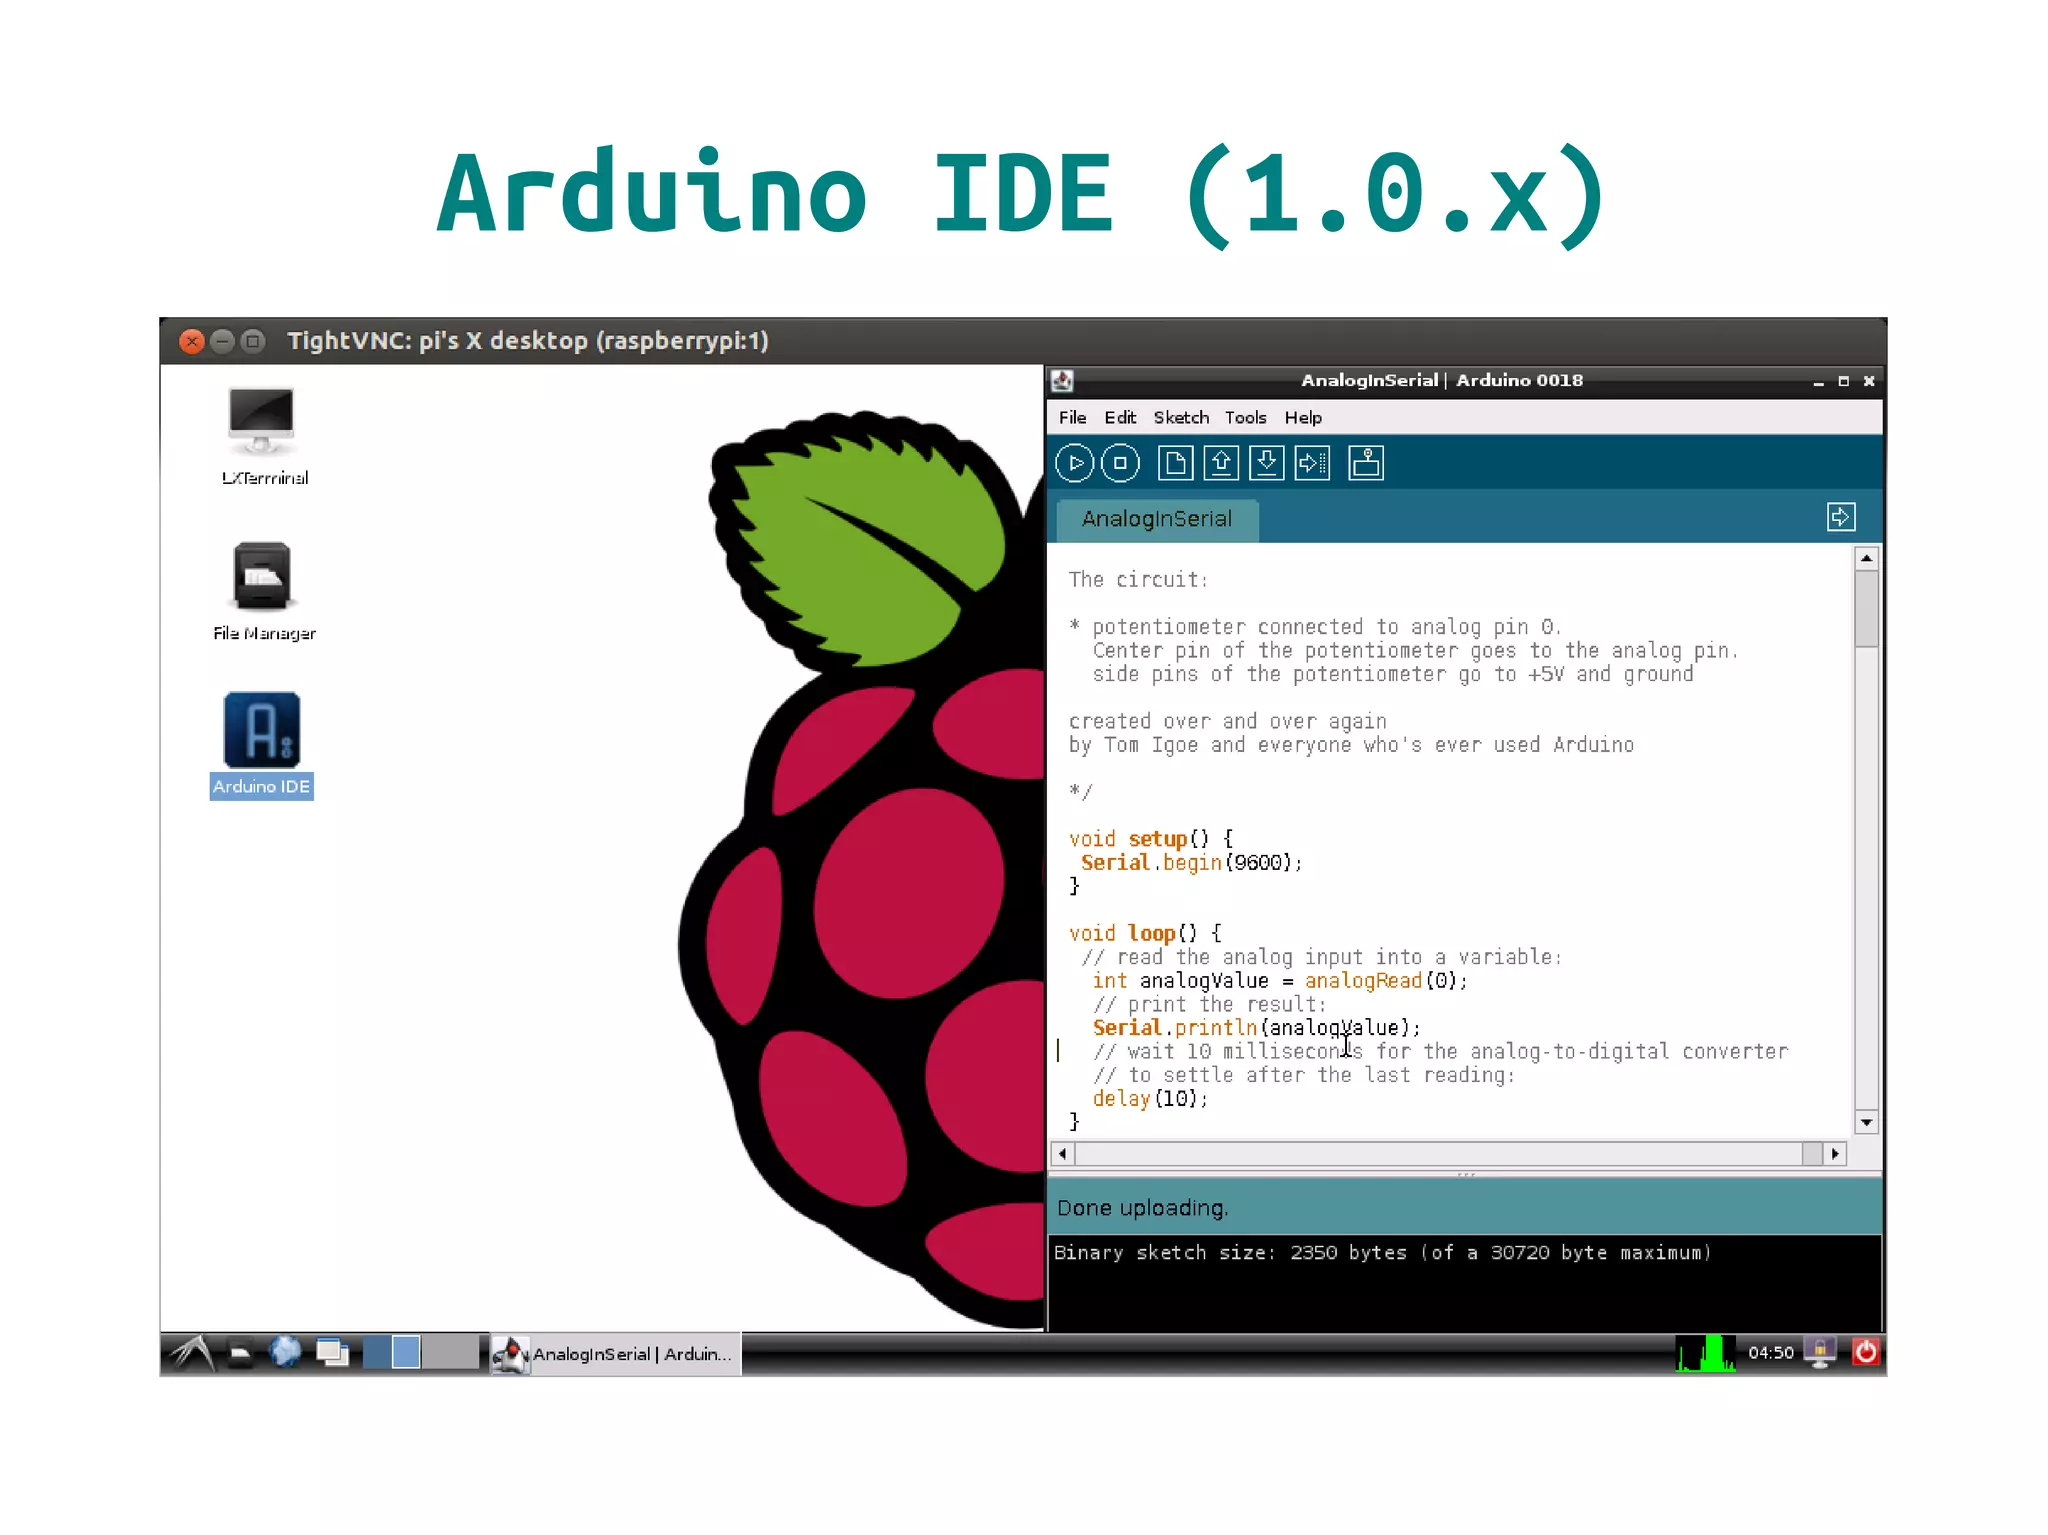Click the 04:50 clock in the taskbar

click(1770, 1353)
